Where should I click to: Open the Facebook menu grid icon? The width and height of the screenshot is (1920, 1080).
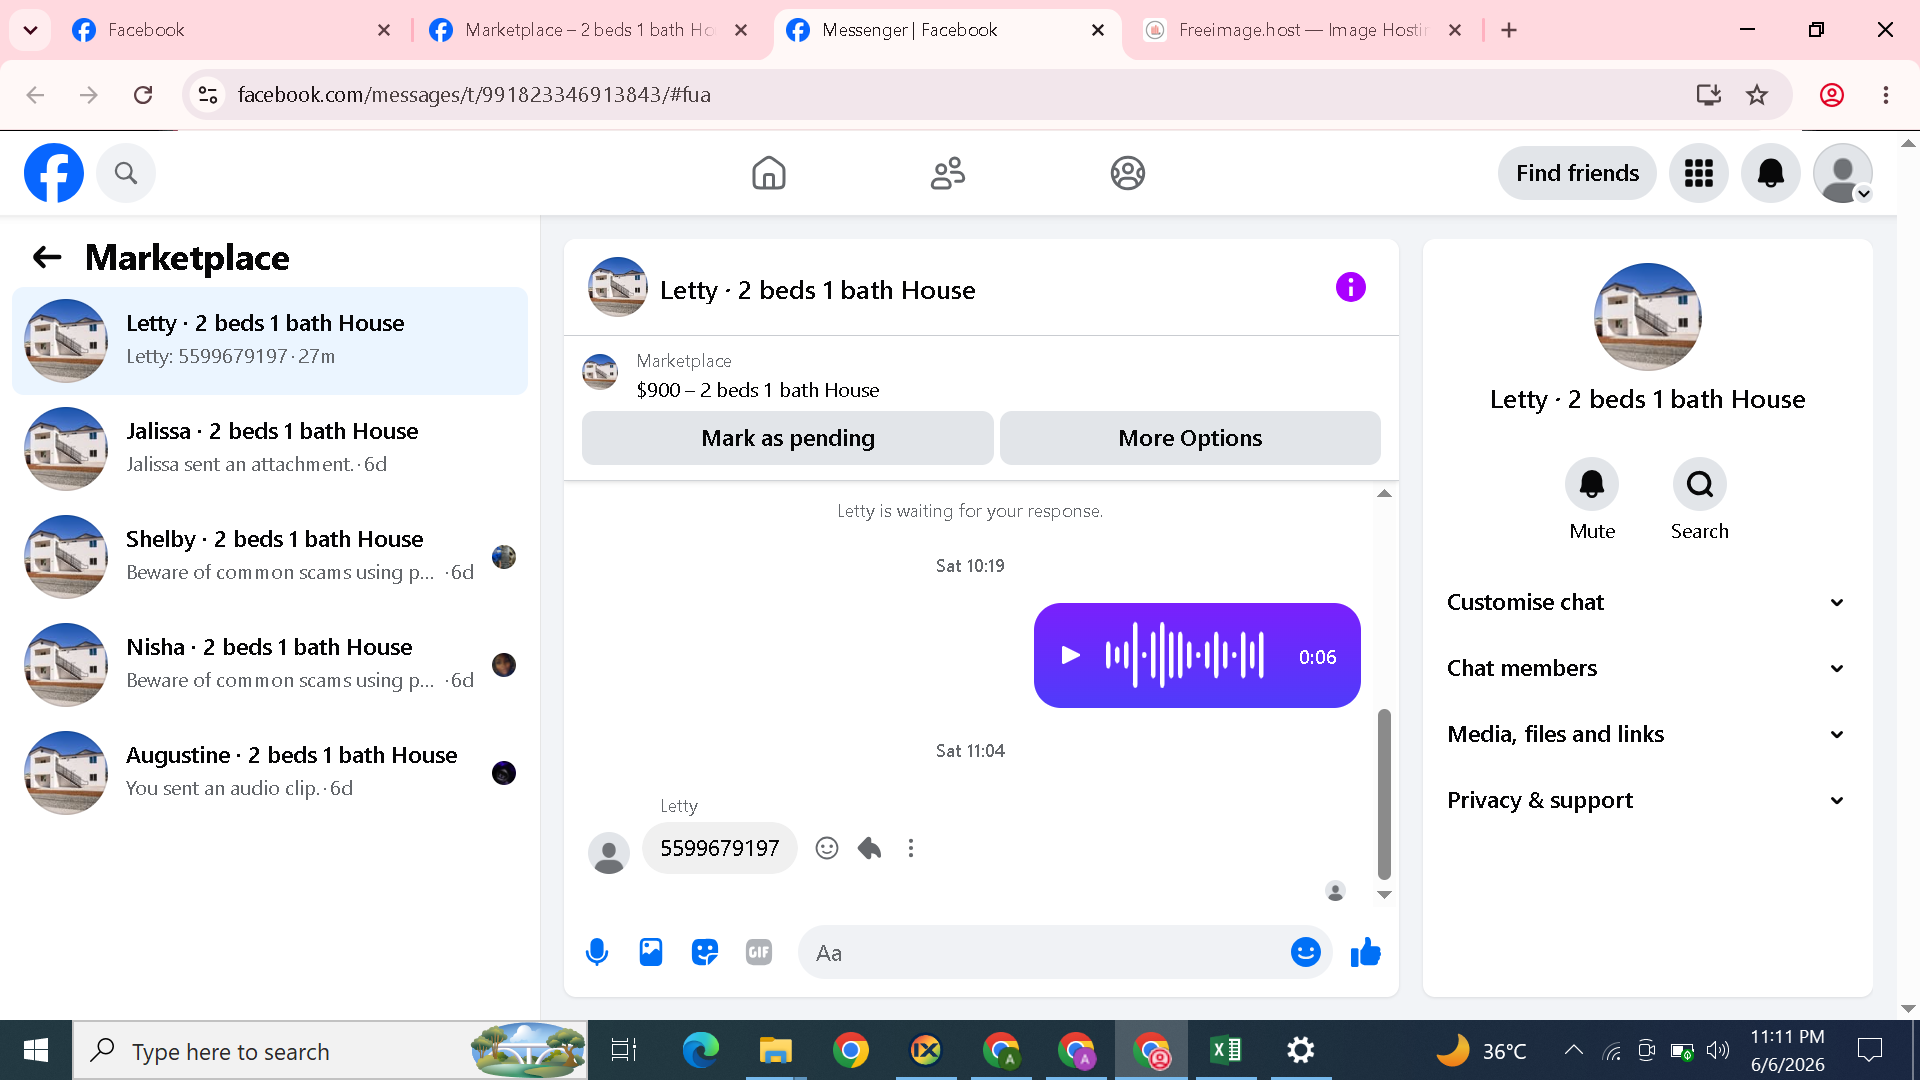point(1699,173)
